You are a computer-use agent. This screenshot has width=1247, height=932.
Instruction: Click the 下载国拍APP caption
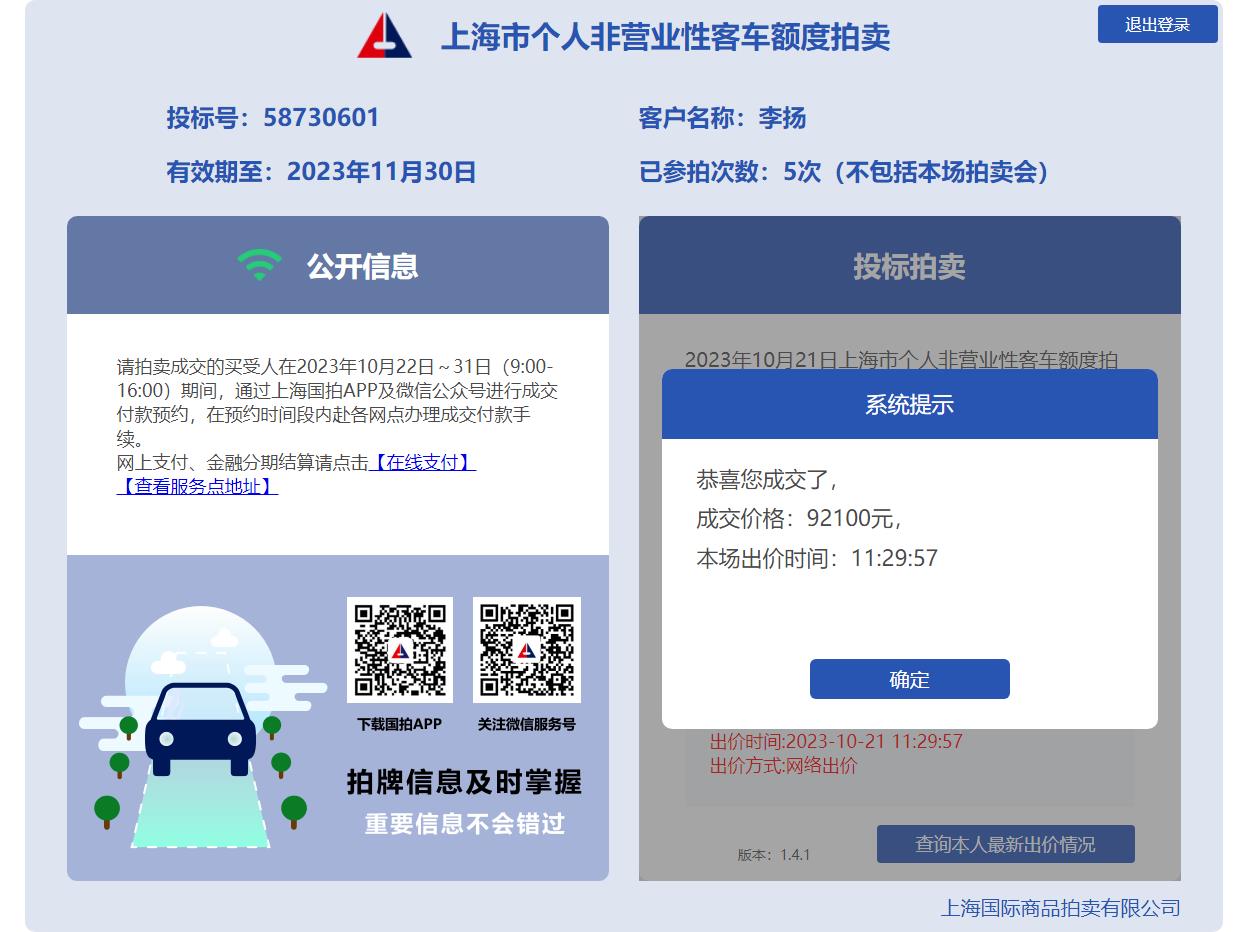pos(399,724)
